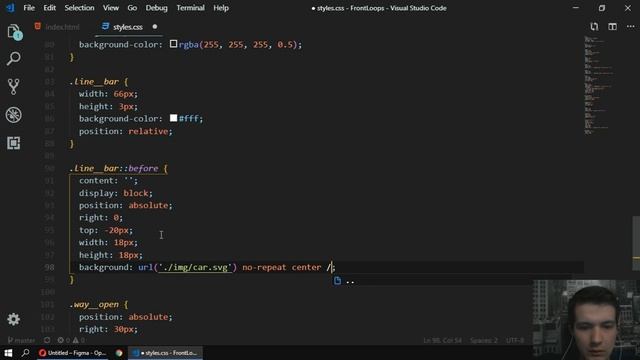The width and height of the screenshot is (640, 360).
Task: Open the Selection menu
Action: (79, 8)
